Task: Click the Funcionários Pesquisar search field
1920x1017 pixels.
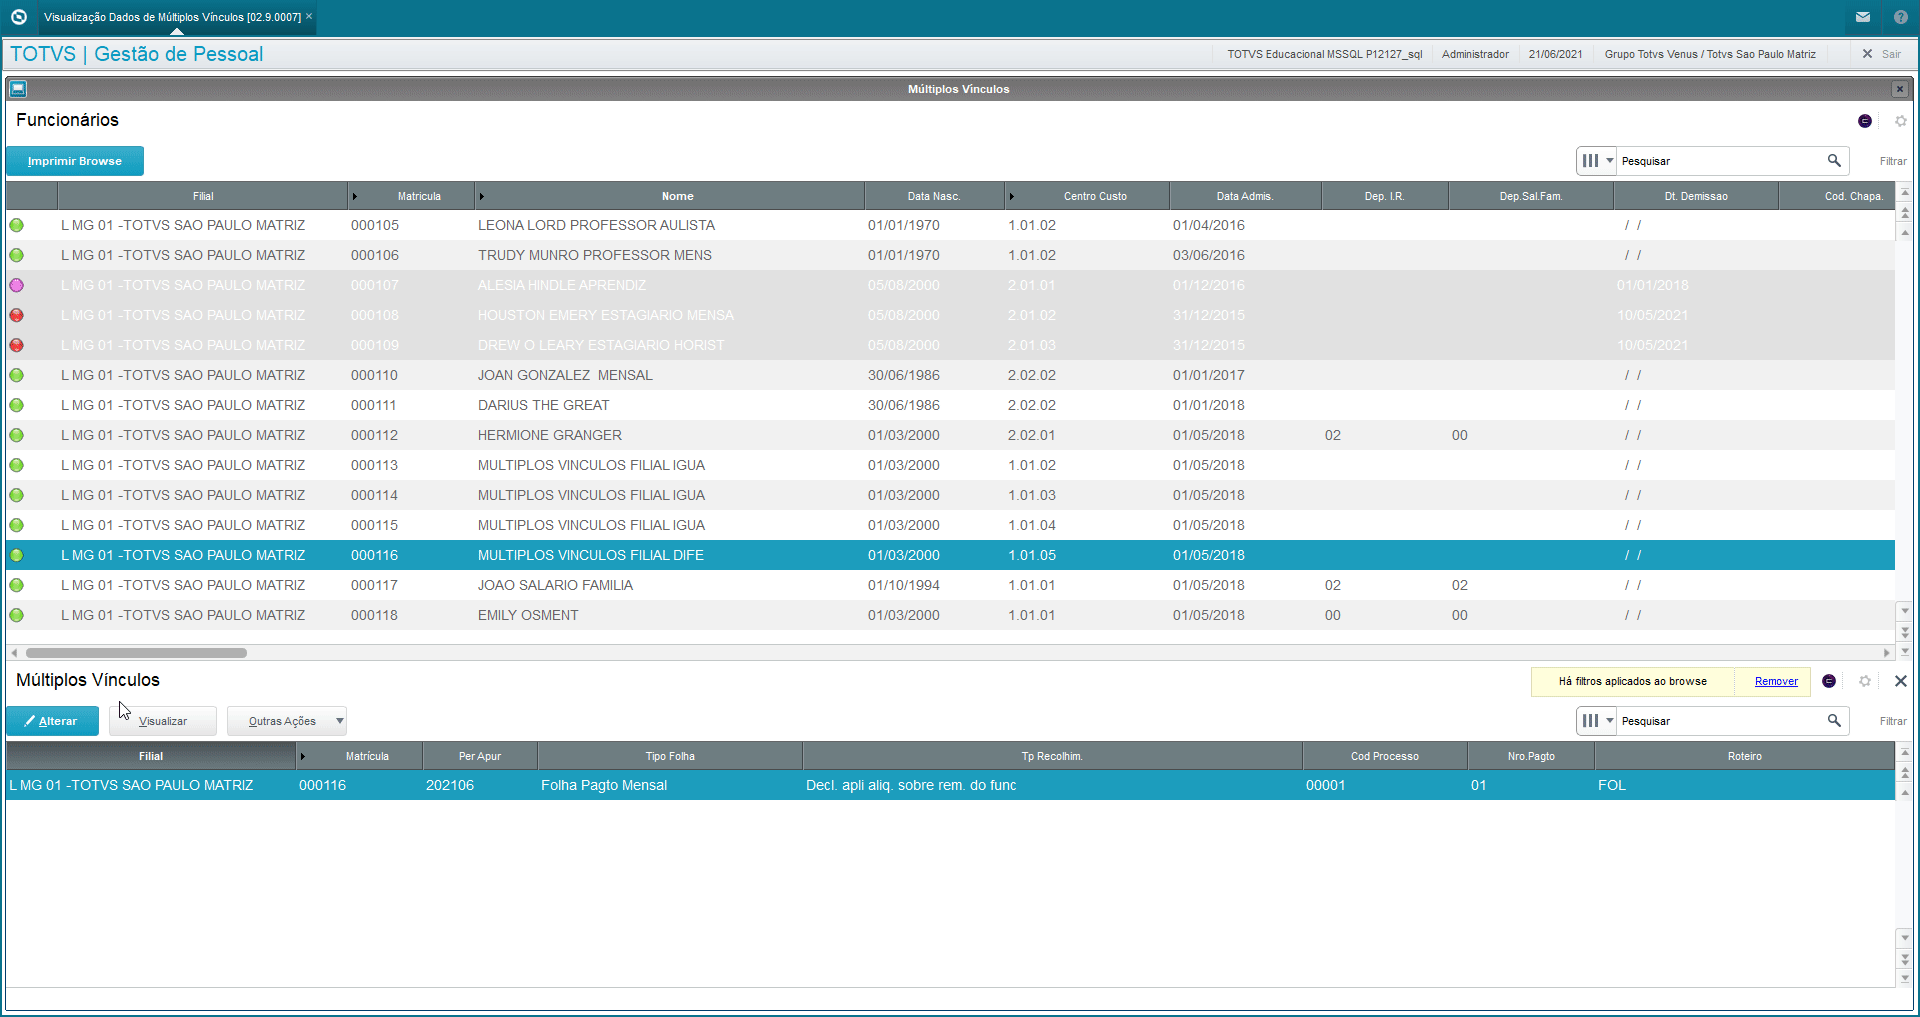Action: (1720, 161)
